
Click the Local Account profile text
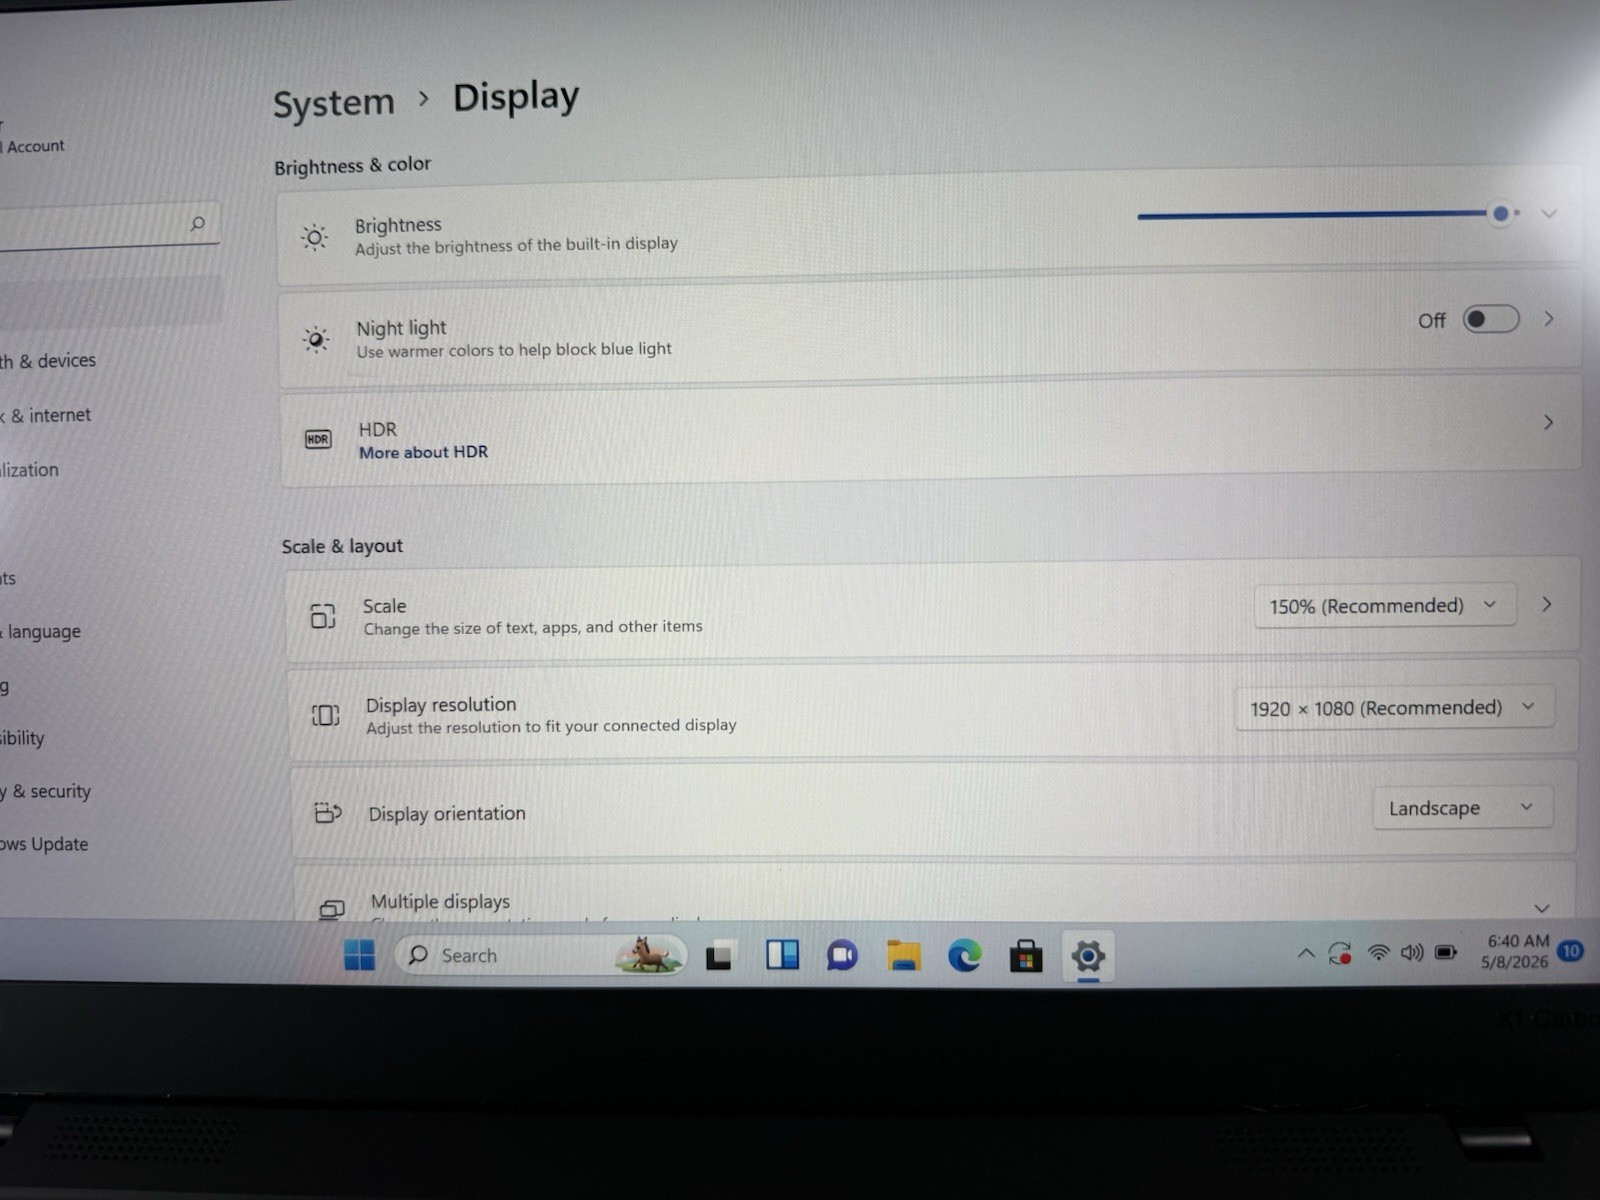pyautogui.click(x=33, y=146)
